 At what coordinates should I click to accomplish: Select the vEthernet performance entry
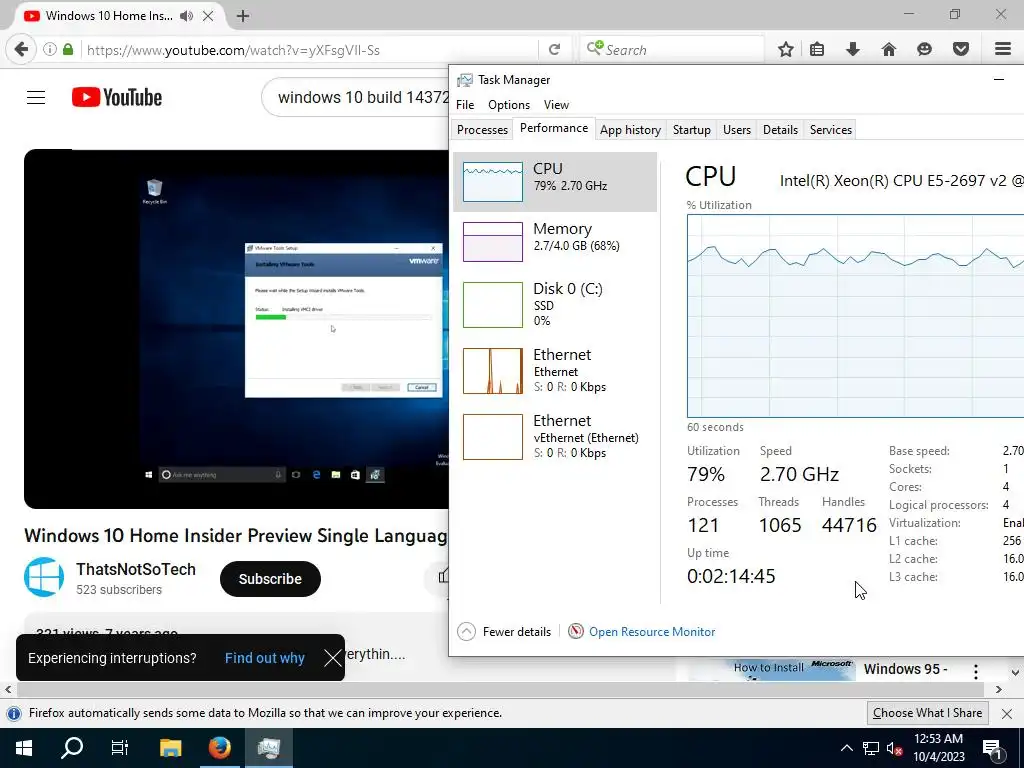pos(554,436)
